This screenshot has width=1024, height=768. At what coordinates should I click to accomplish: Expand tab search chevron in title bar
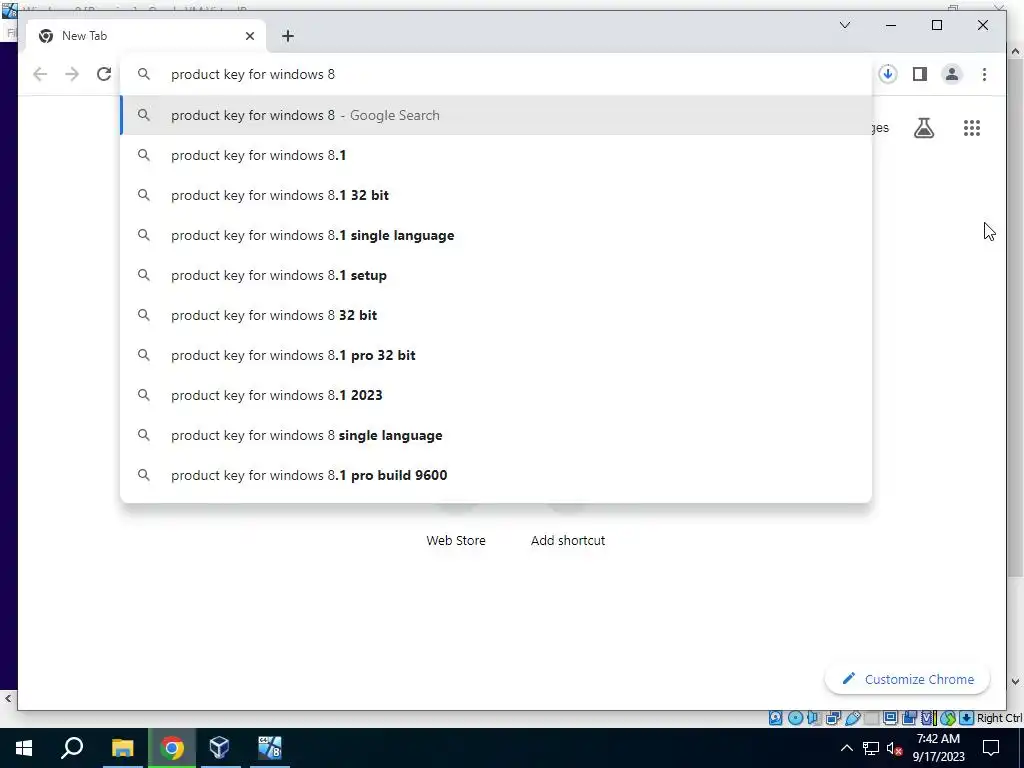tap(844, 25)
